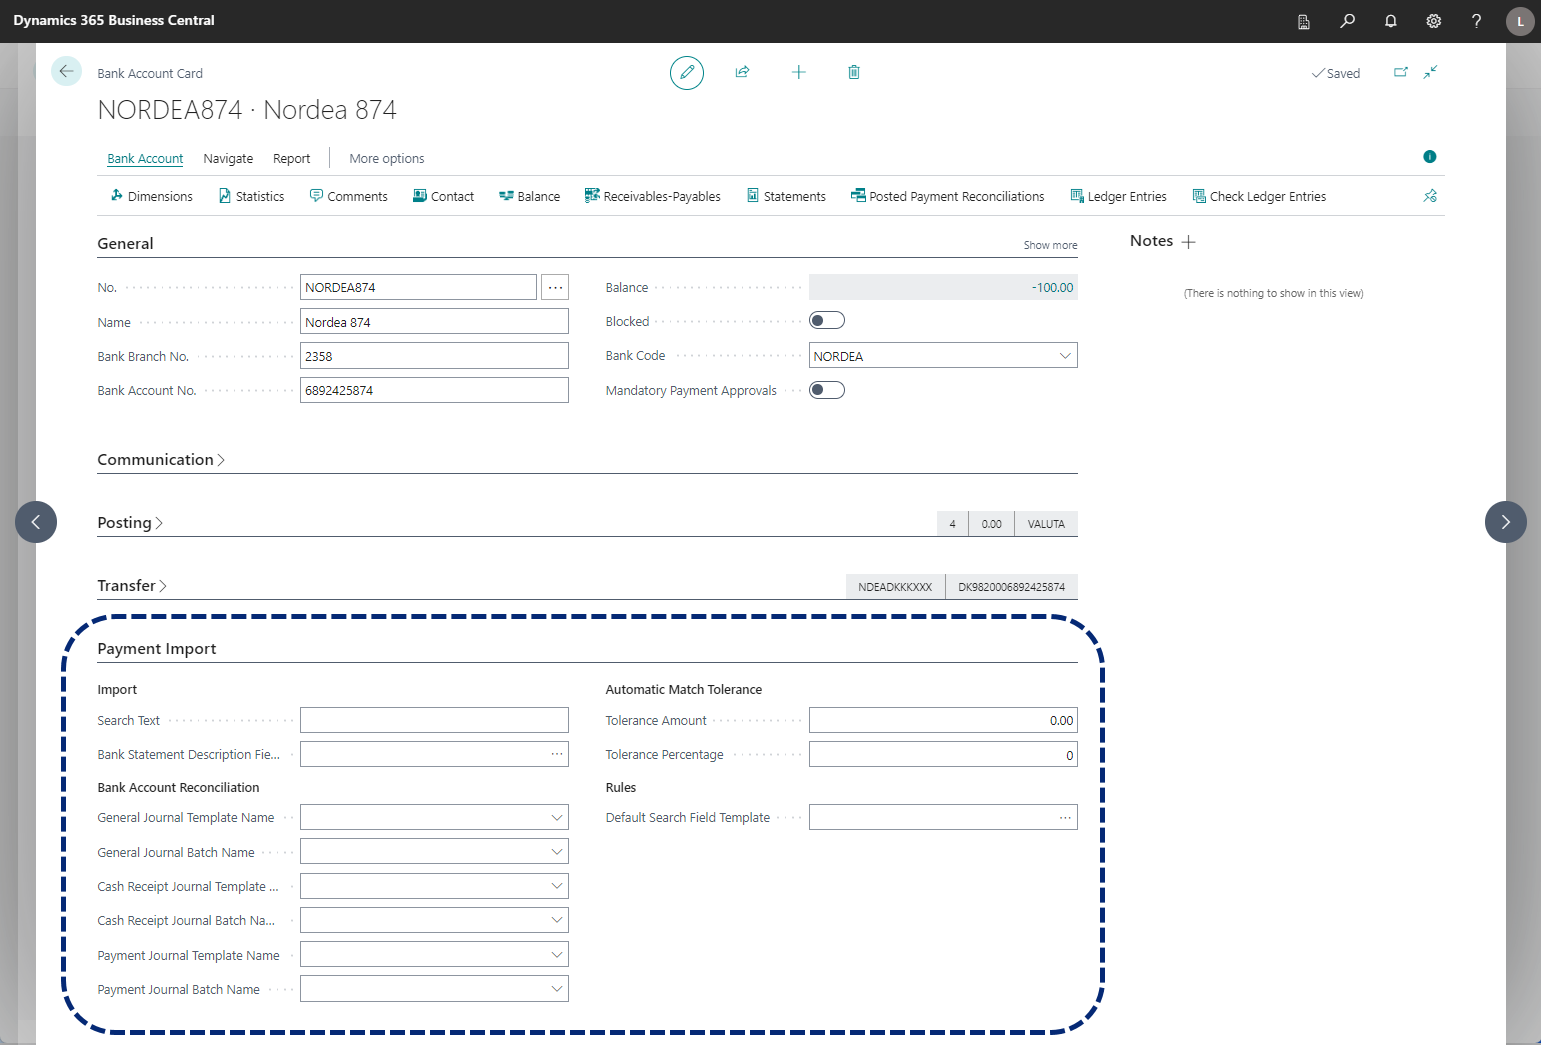Click the Search Text field
This screenshot has height=1045, width=1541.
click(x=434, y=720)
